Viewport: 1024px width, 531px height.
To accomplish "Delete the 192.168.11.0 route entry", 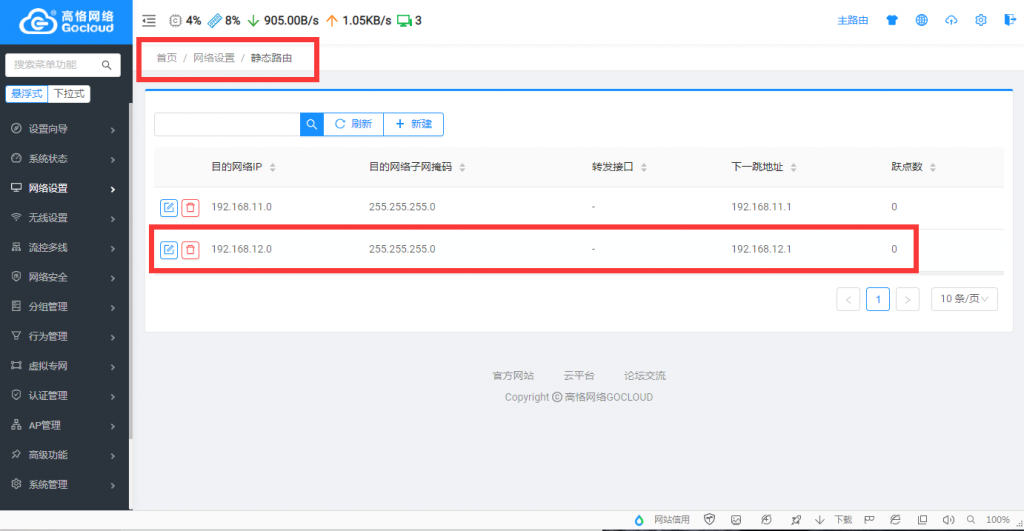I will tap(190, 208).
